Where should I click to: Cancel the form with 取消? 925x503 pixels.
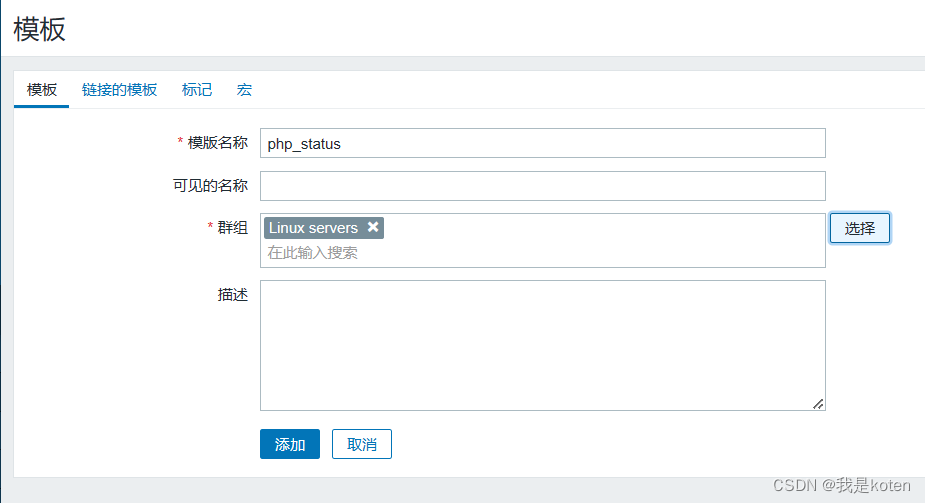point(361,444)
